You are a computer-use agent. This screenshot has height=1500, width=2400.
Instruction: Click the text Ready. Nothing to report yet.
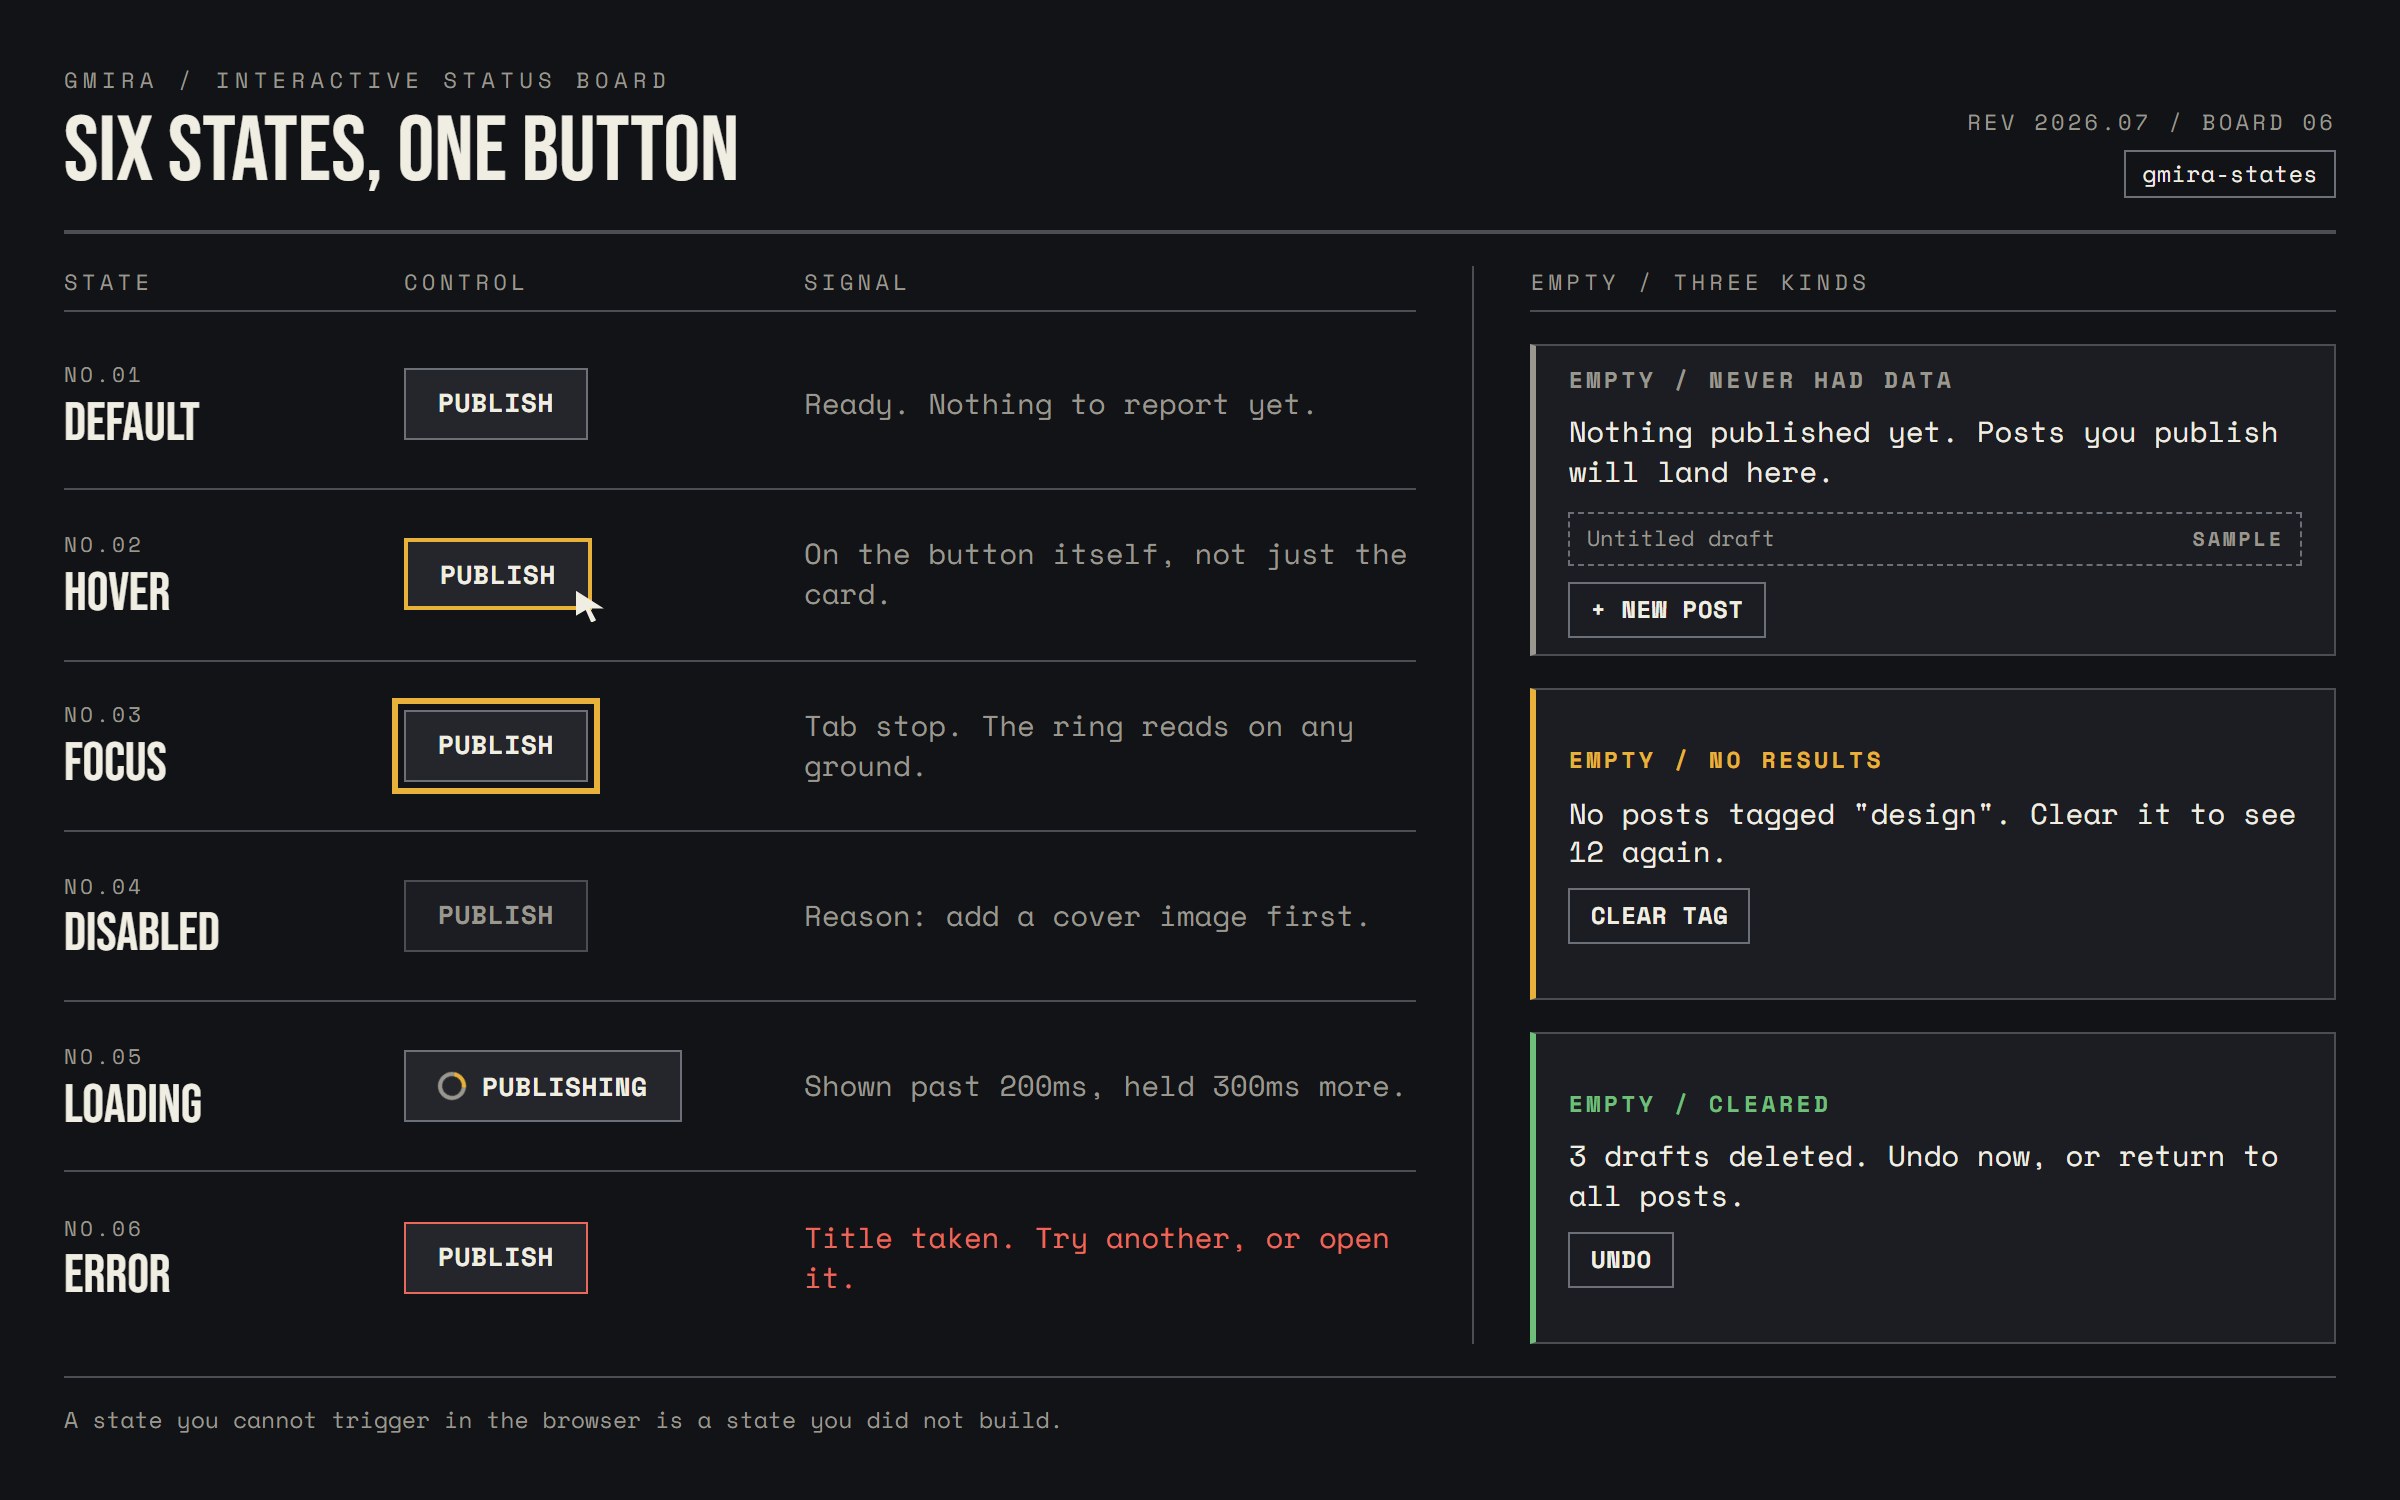click(1060, 405)
